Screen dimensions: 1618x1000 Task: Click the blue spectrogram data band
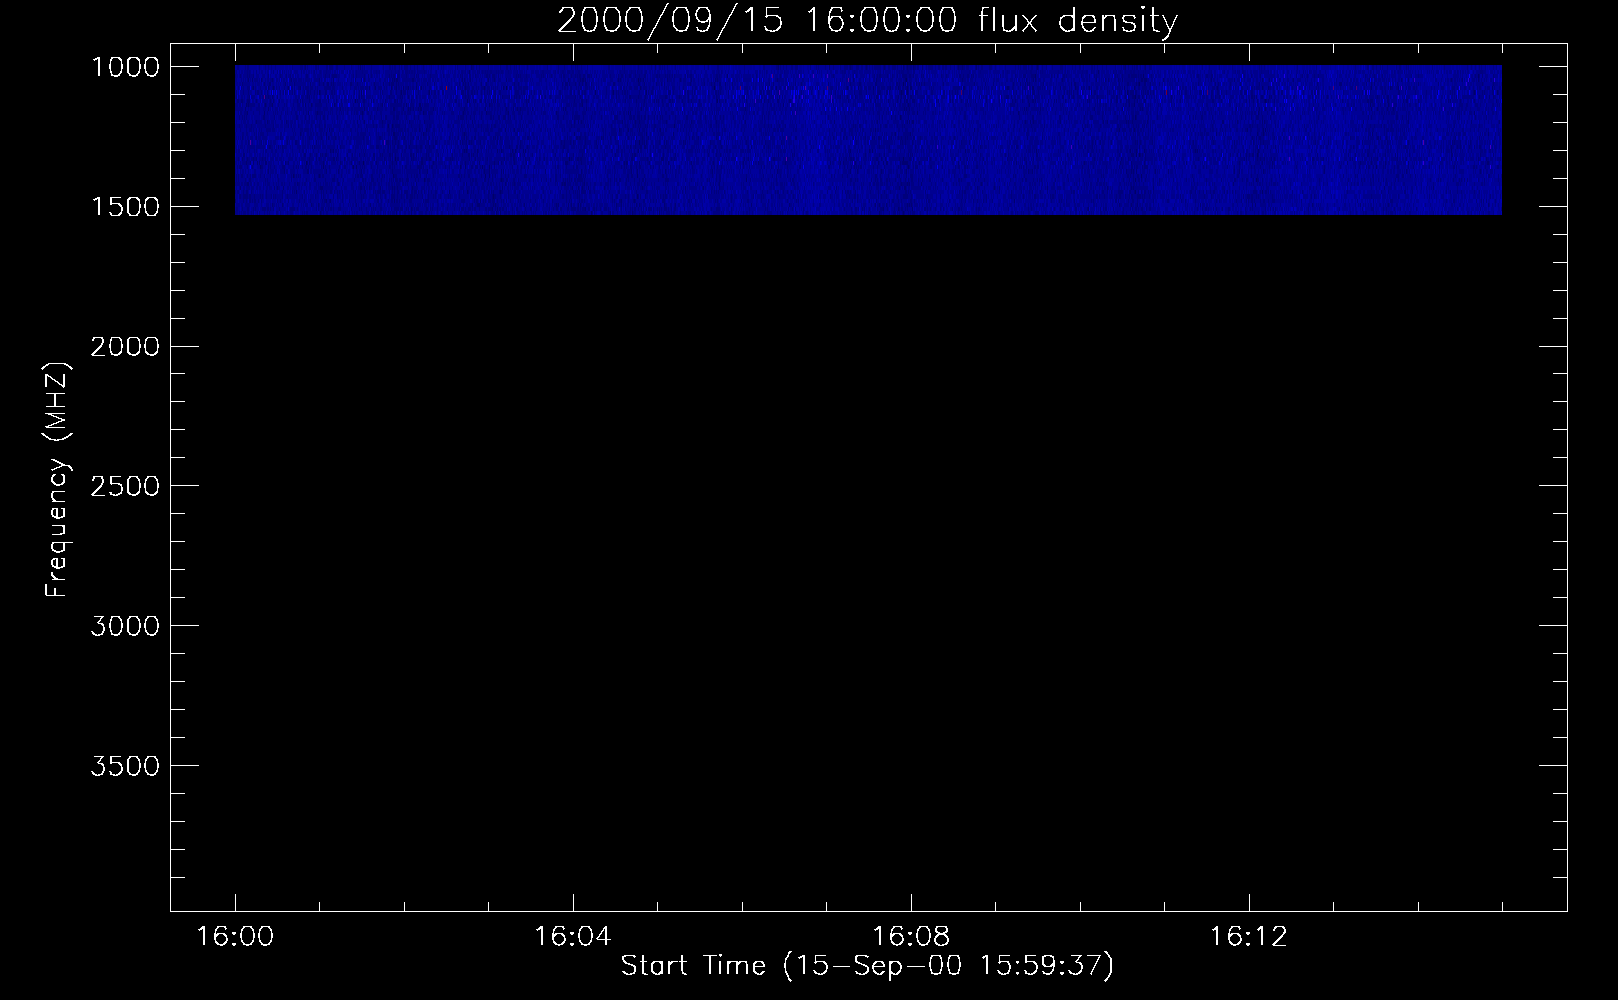click(x=868, y=140)
